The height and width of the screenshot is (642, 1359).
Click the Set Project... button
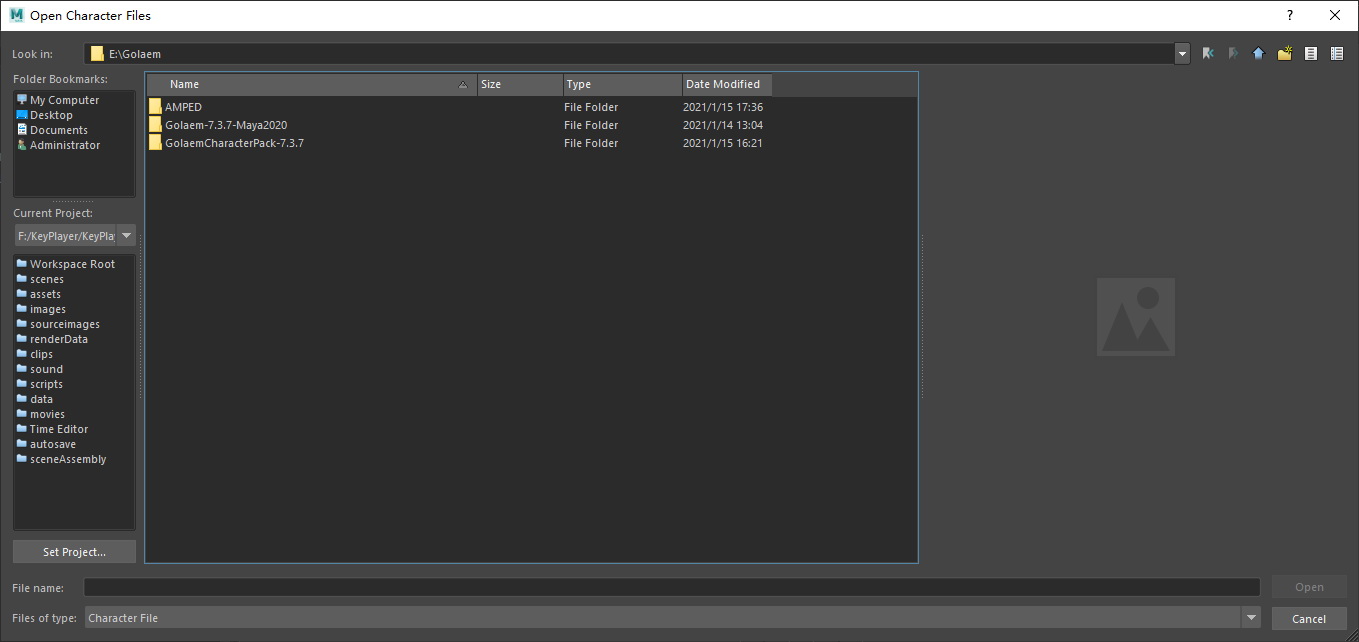pyautogui.click(x=74, y=552)
